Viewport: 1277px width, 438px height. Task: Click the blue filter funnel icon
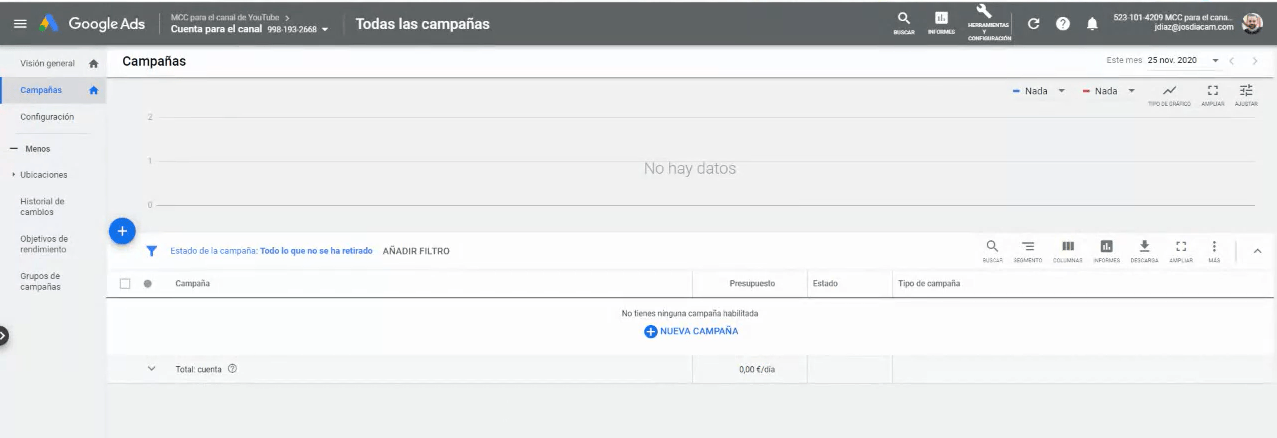[x=152, y=251]
